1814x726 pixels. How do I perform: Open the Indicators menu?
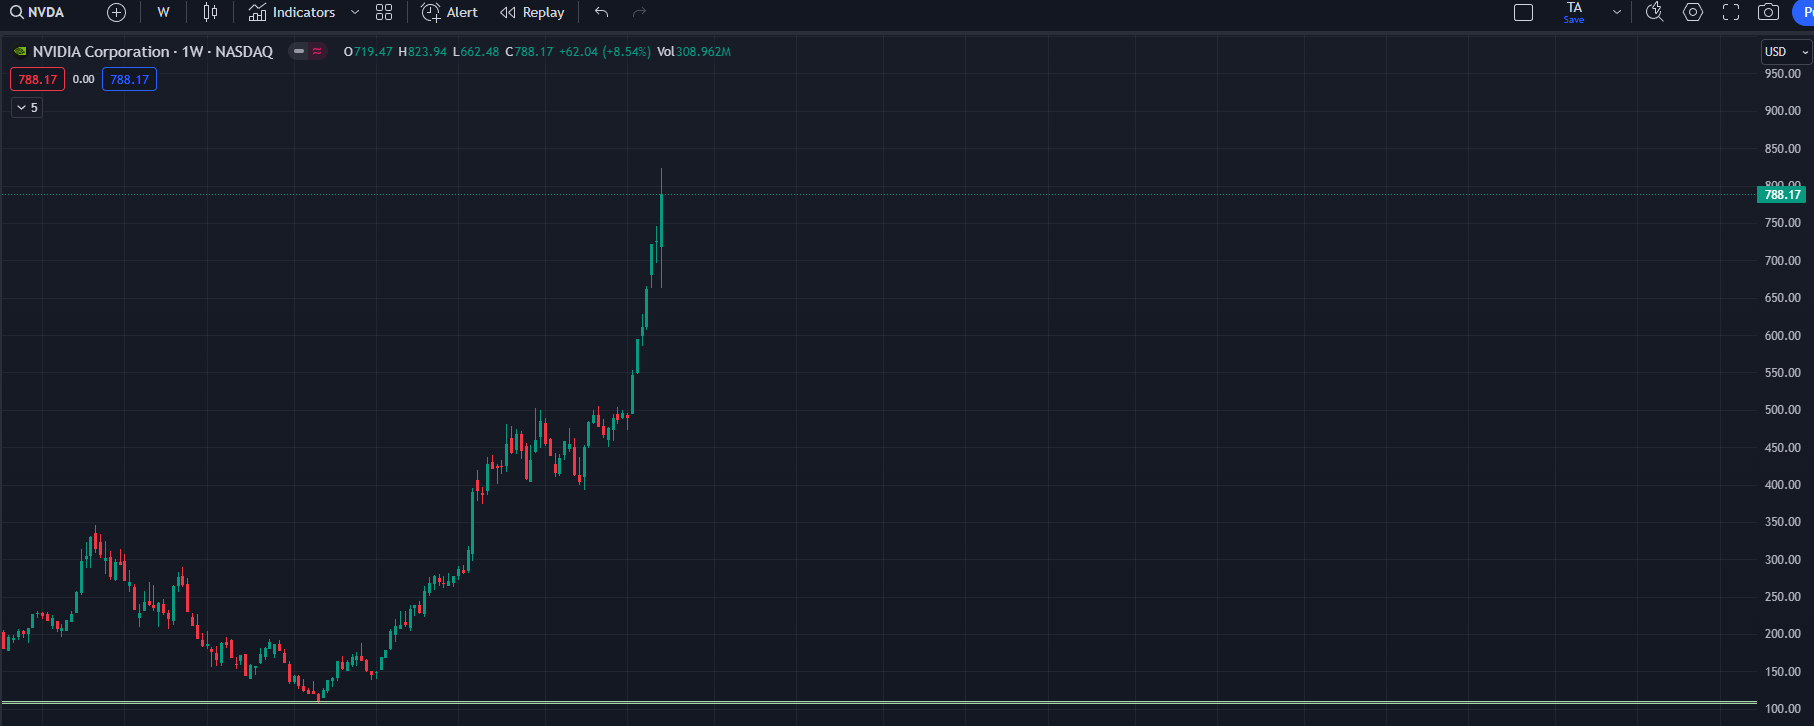(292, 12)
